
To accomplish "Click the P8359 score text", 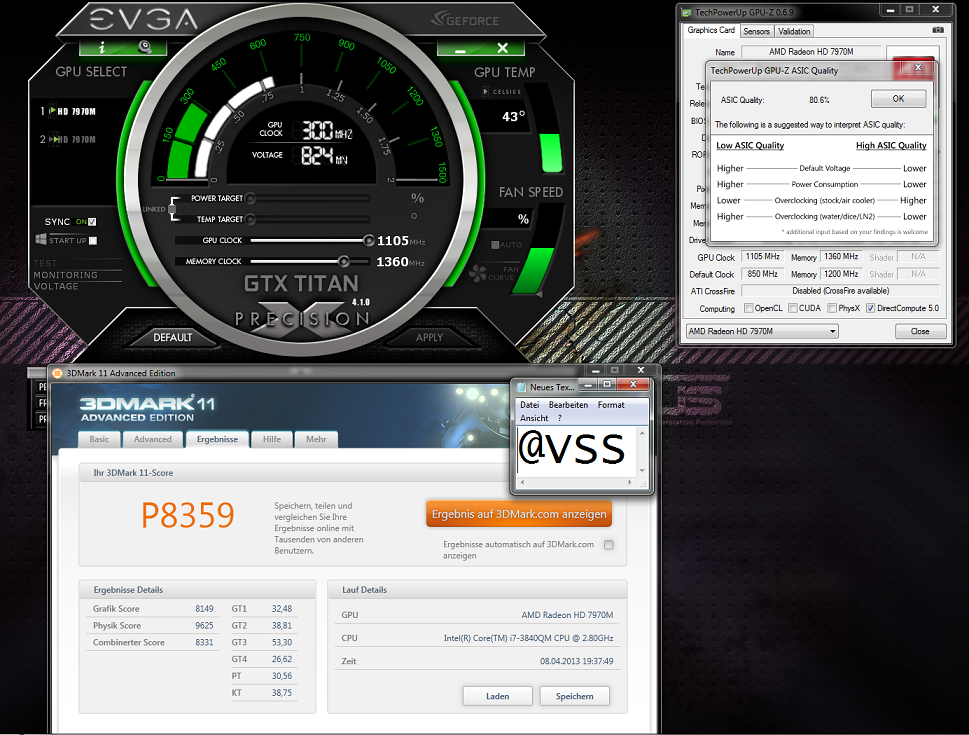I will pyautogui.click(x=188, y=515).
